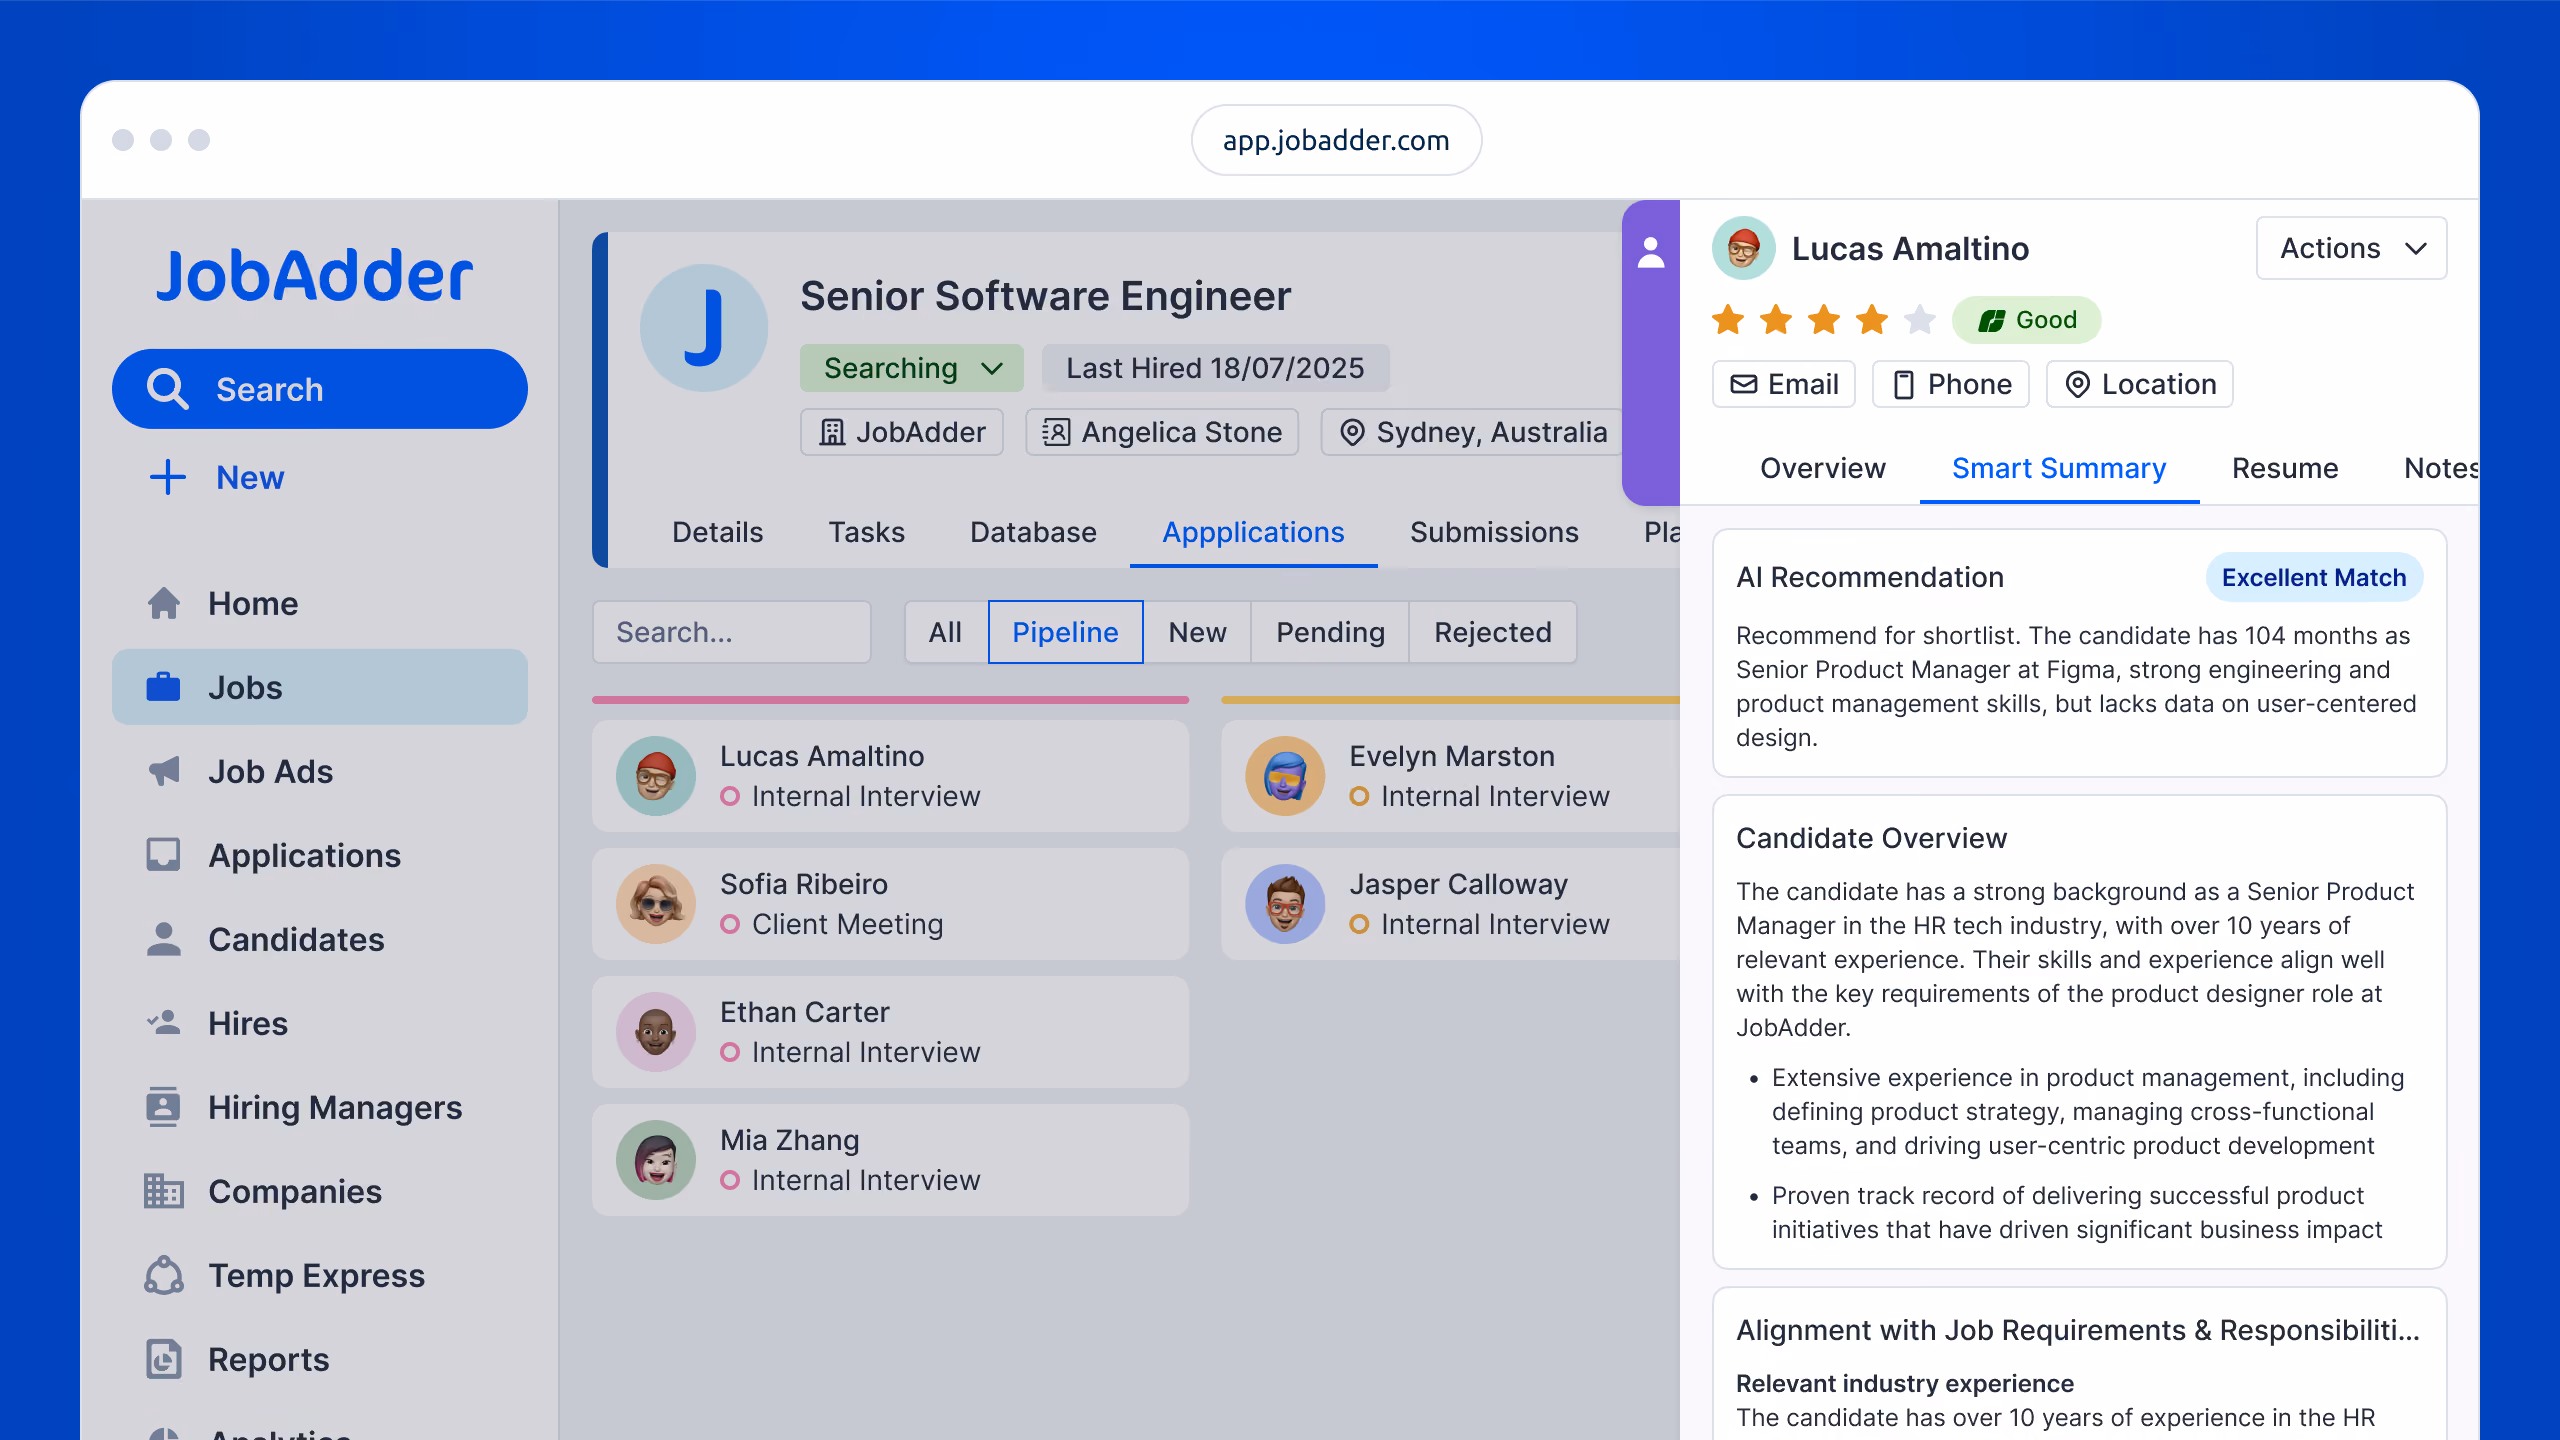This screenshot has height=1440, width=2560.
Task: Select the Pending filter
Action: click(x=1330, y=632)
